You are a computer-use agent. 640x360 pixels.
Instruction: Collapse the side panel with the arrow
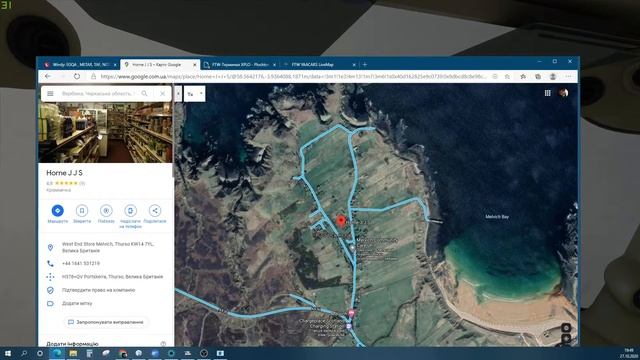click(178, 93)
